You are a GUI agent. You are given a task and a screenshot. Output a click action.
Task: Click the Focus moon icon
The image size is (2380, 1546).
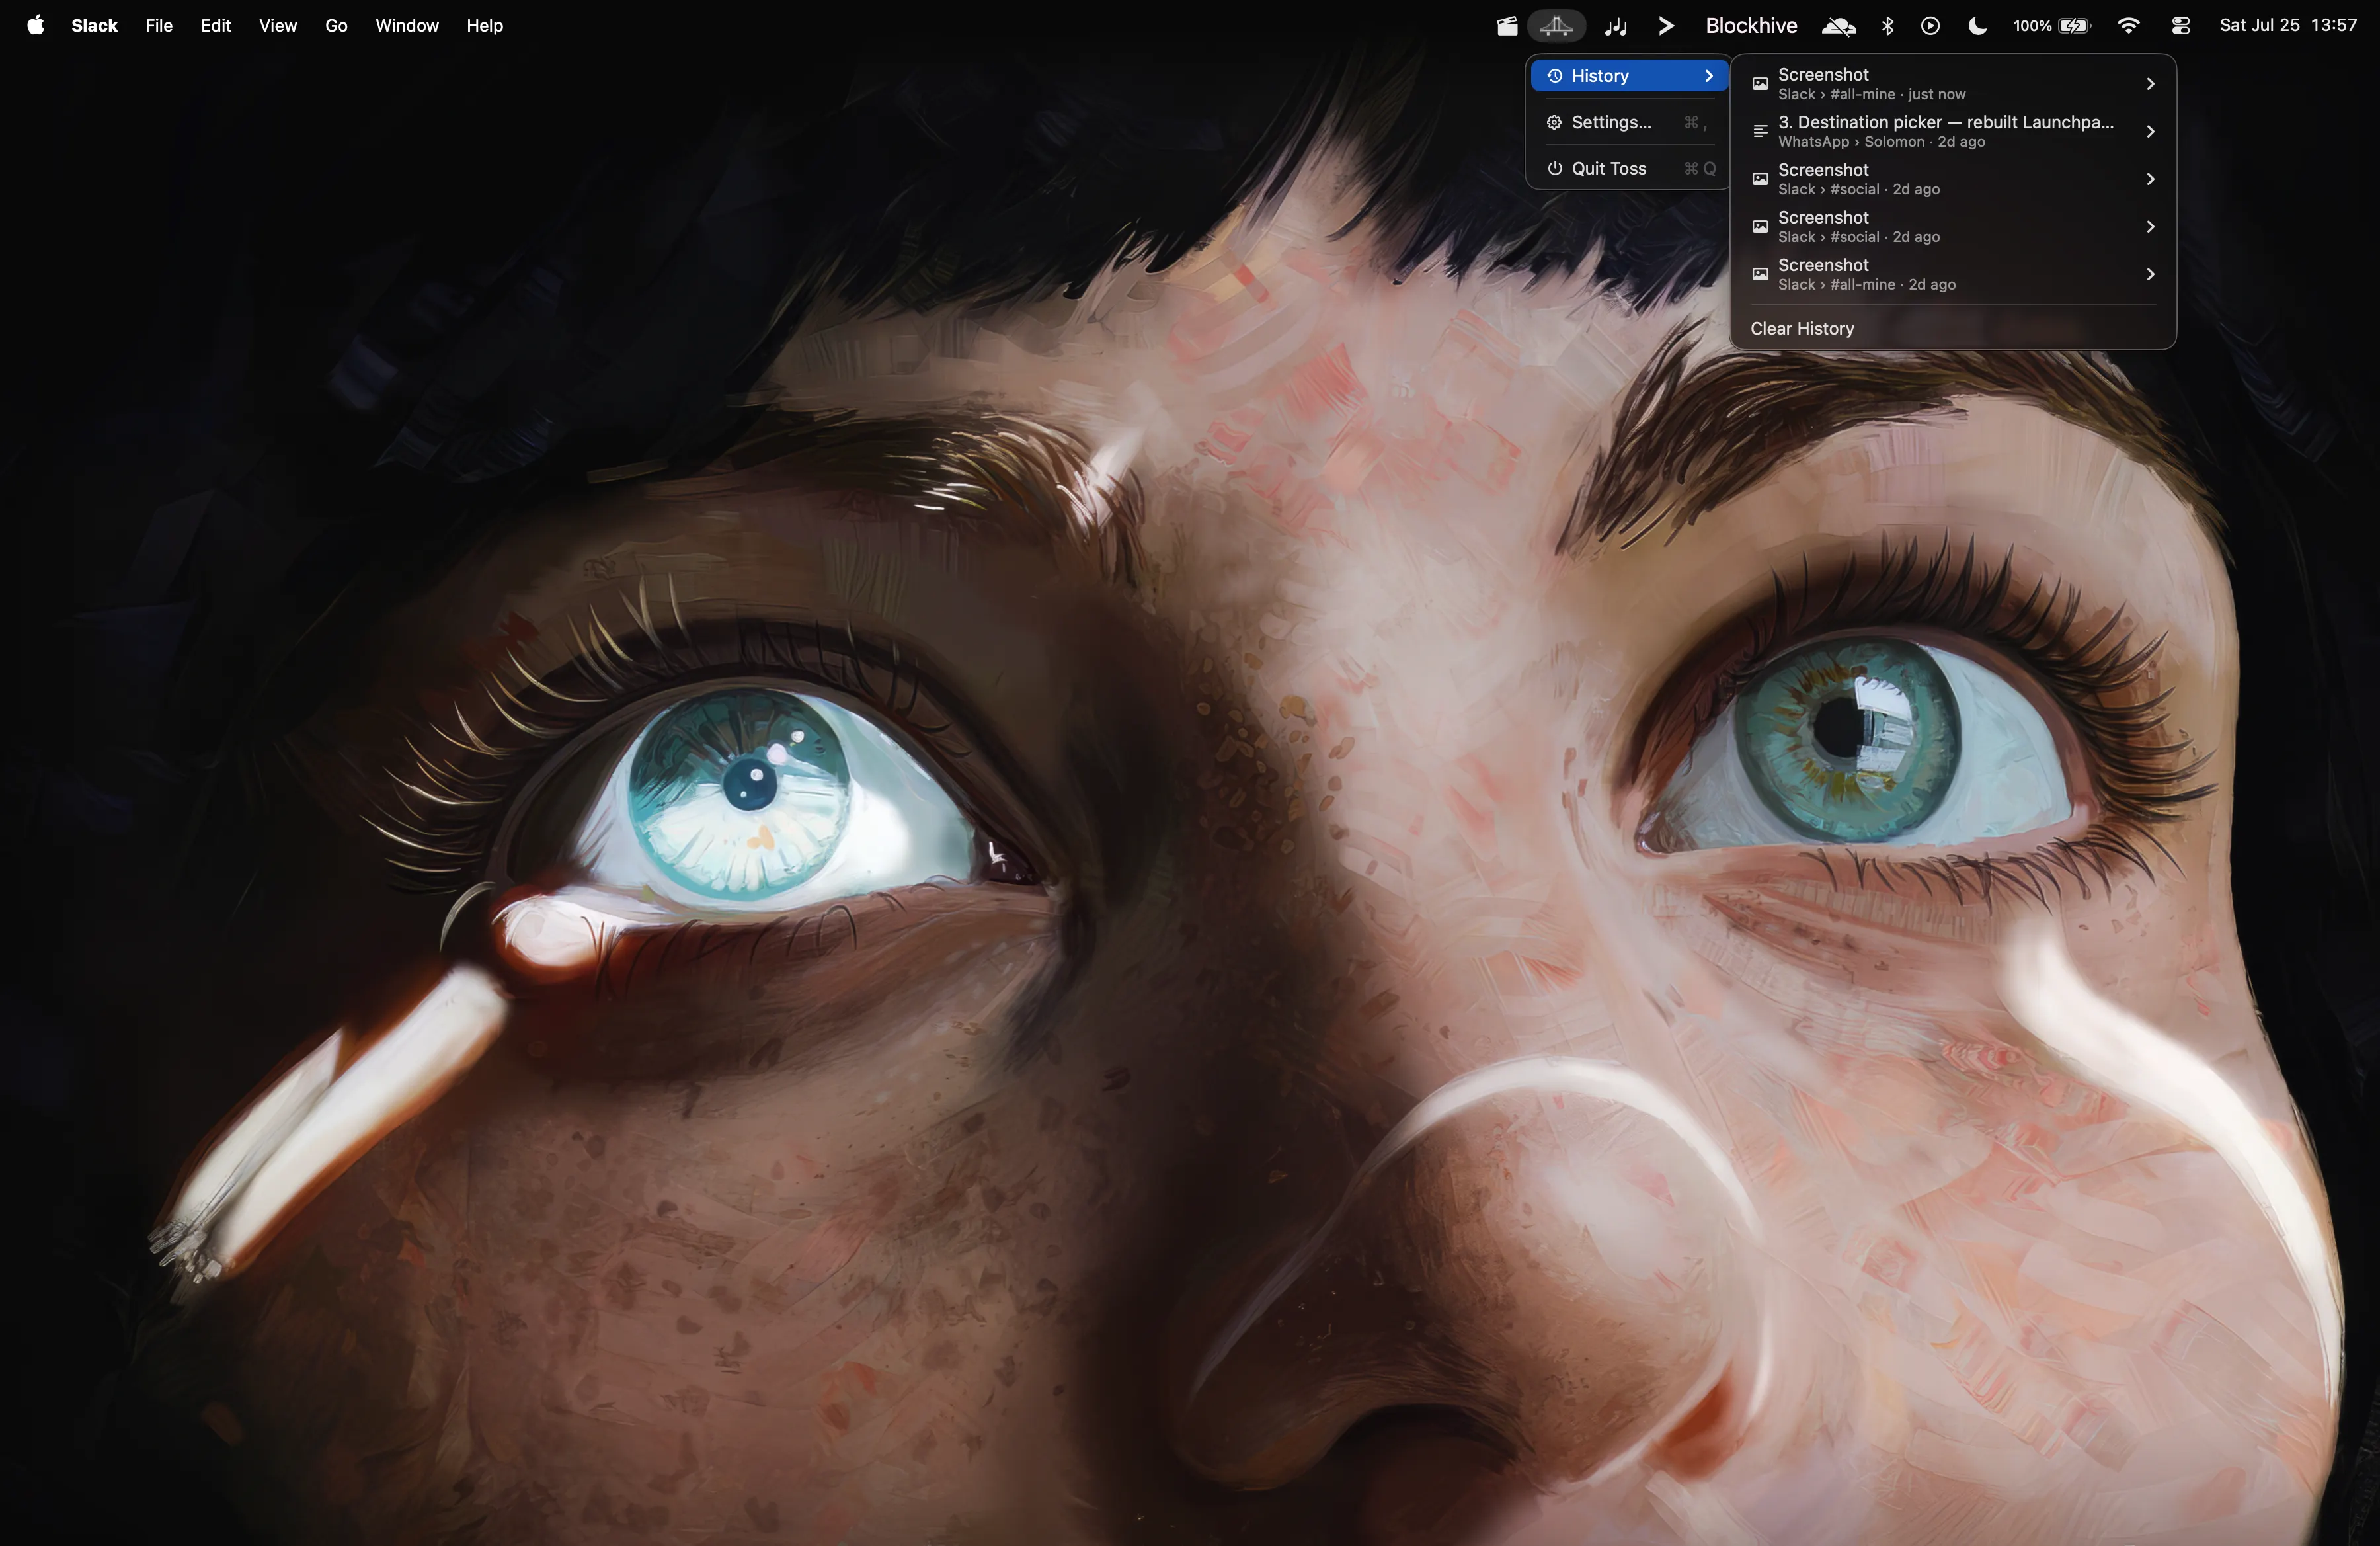pos(1977,26)
